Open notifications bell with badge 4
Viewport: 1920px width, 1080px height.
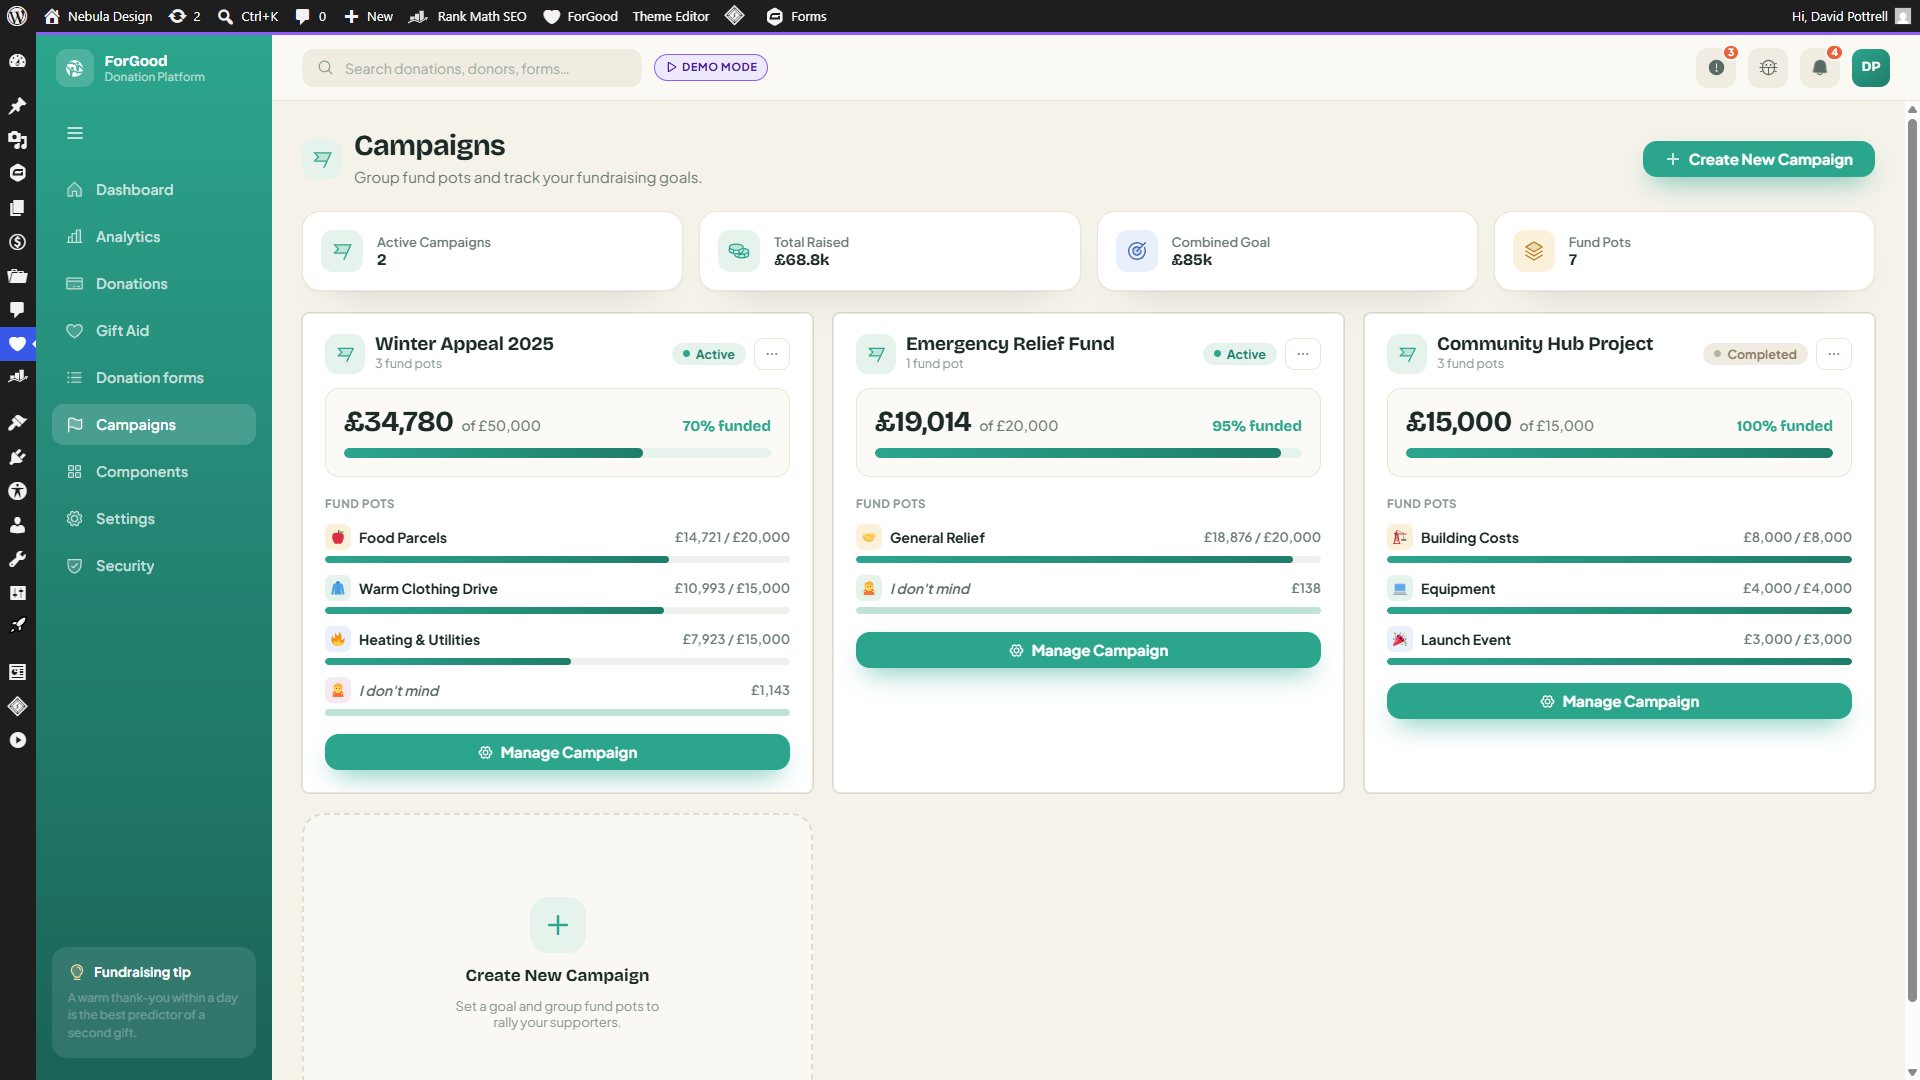click(x=1820, y=68)
